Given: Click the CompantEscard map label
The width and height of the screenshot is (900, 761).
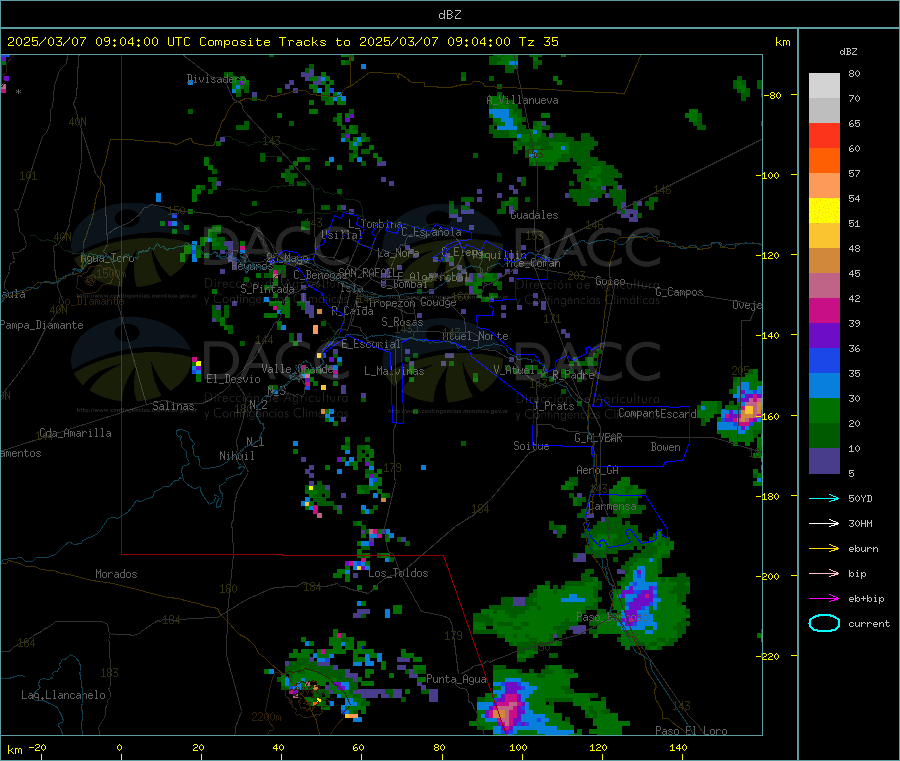Looking at the screenshot, I should tap(657, 413).
